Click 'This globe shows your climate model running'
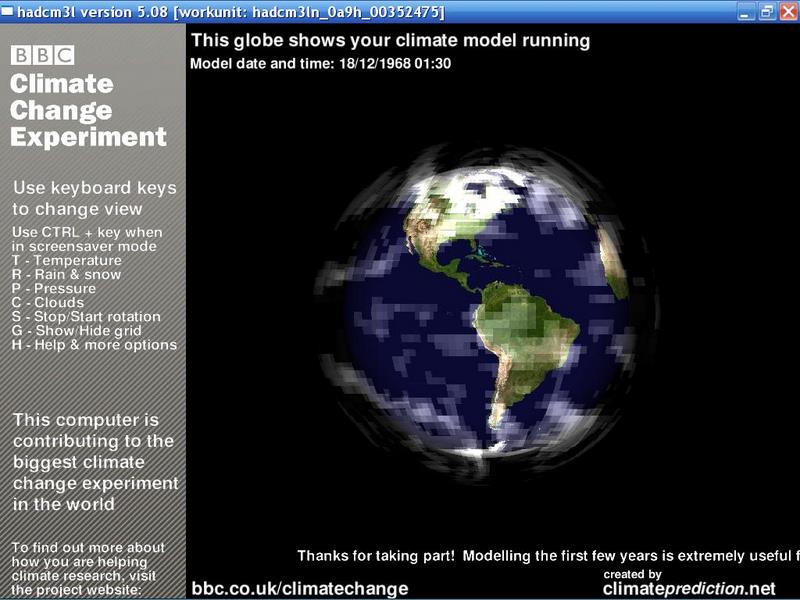This screenshot has height=600, width=800. coord(391,41)
